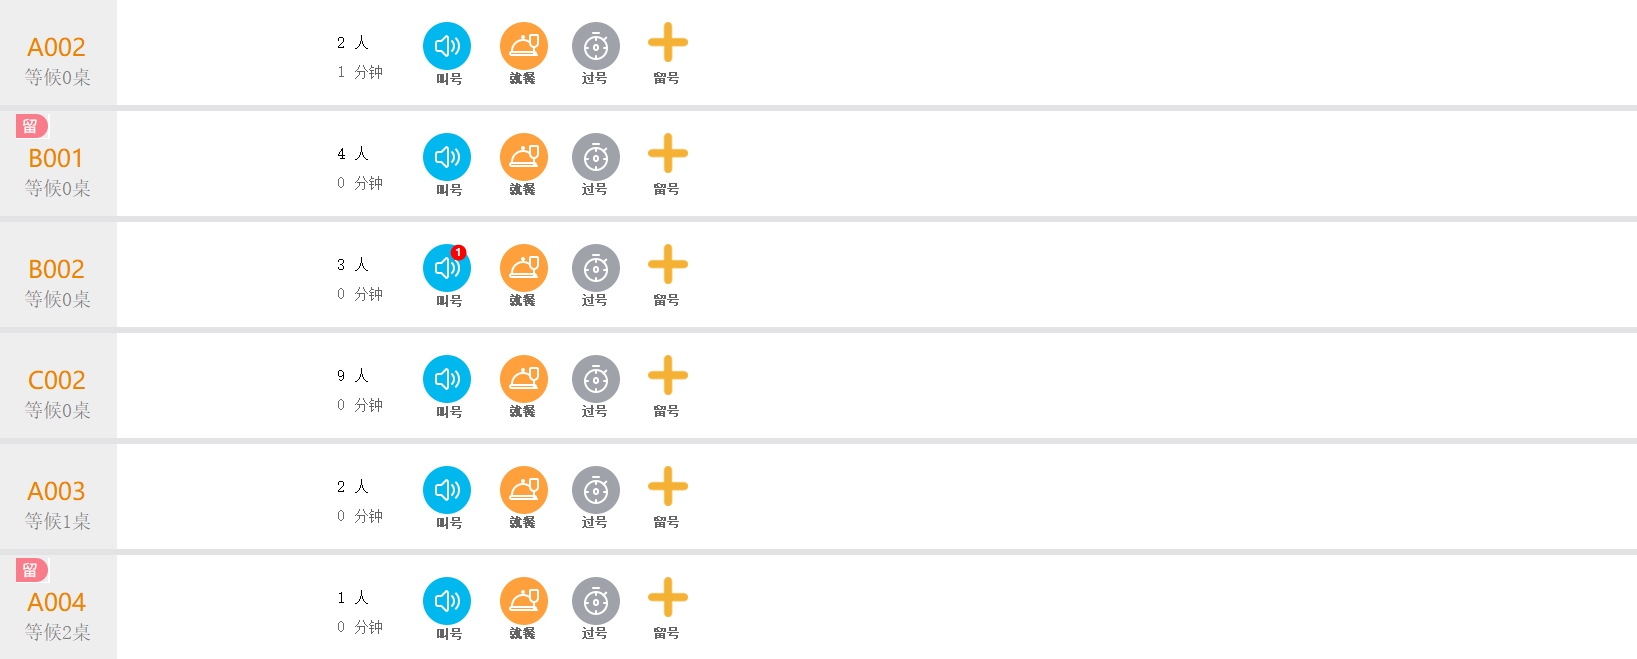Call number A003 via the 叫号 icon
The width and height of the screenshot is (1637, 659).
pyautogui.click(x=447, y=490)
